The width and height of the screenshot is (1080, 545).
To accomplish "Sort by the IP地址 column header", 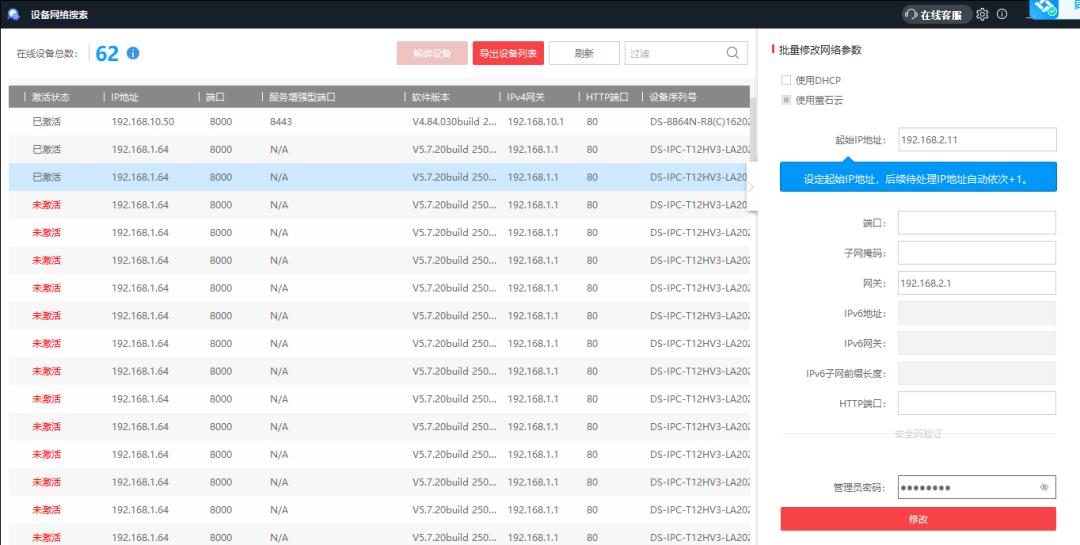I will pos(126,98).
